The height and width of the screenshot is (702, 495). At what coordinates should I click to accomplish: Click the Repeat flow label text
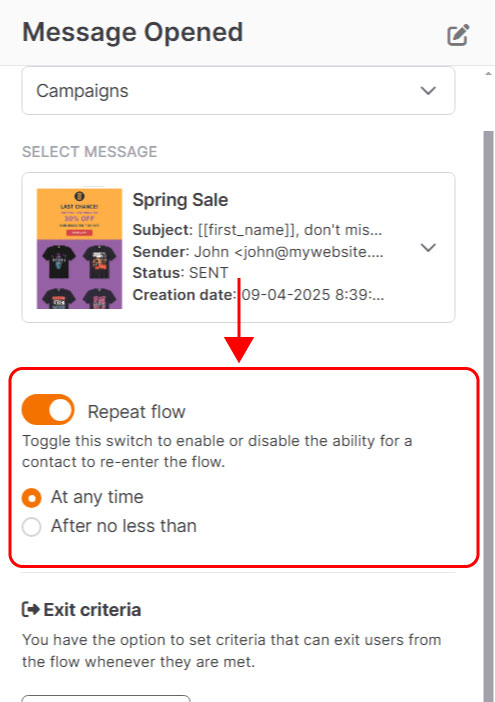(137, 412)
